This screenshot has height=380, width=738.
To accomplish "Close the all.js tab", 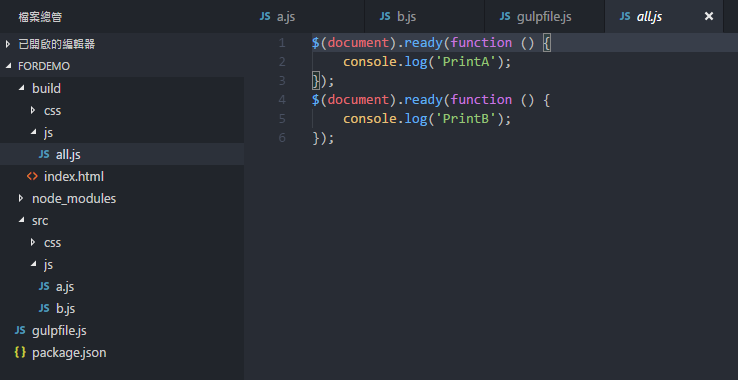I will (708, 16).
